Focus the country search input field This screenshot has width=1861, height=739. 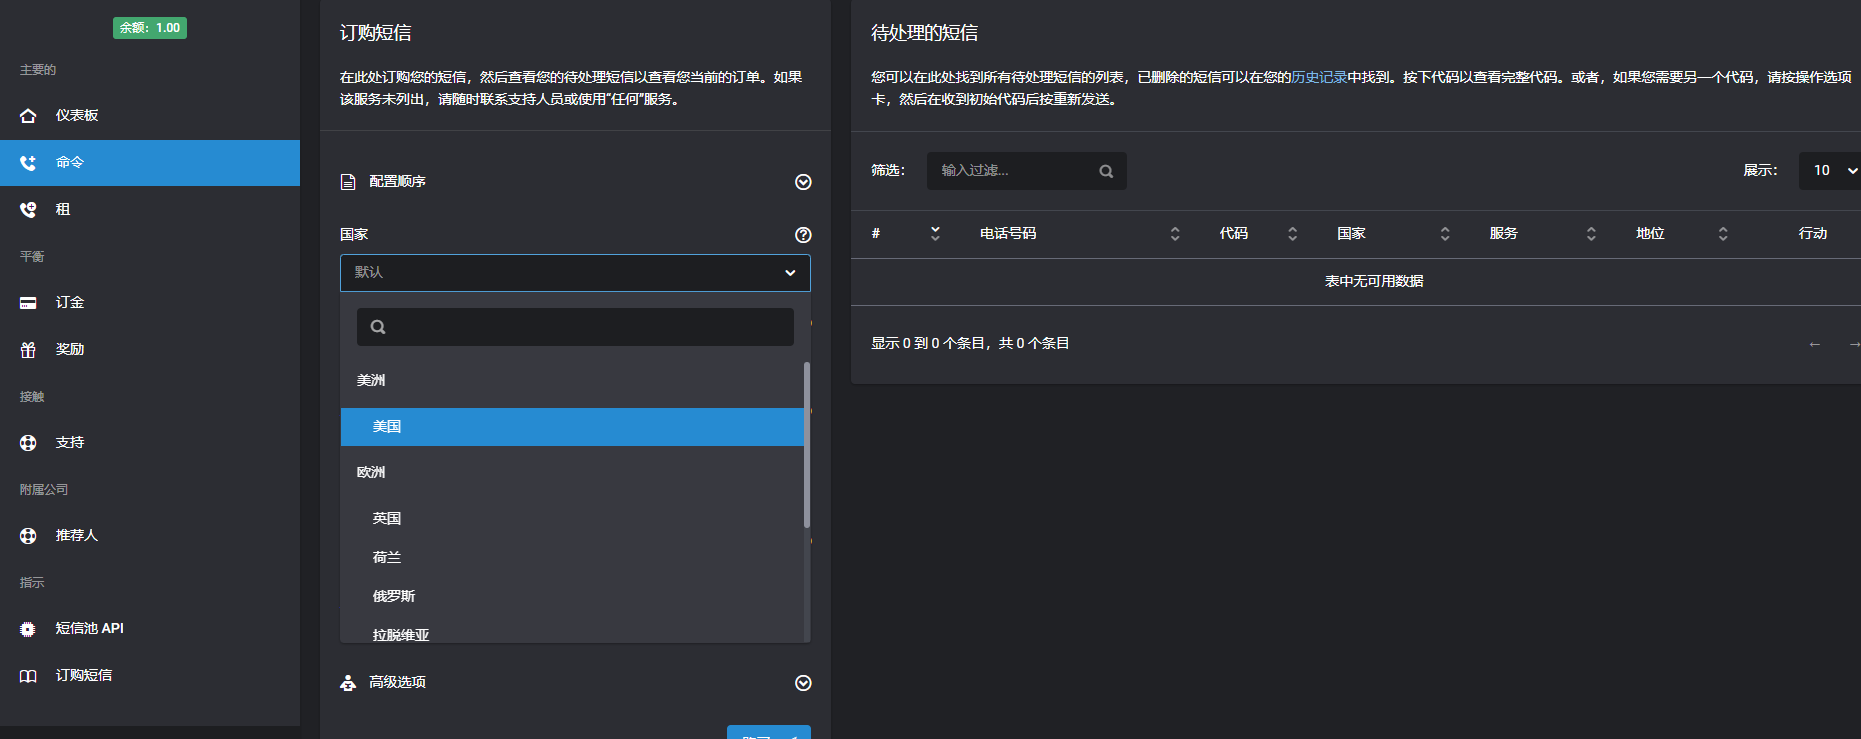pos(575,327)
